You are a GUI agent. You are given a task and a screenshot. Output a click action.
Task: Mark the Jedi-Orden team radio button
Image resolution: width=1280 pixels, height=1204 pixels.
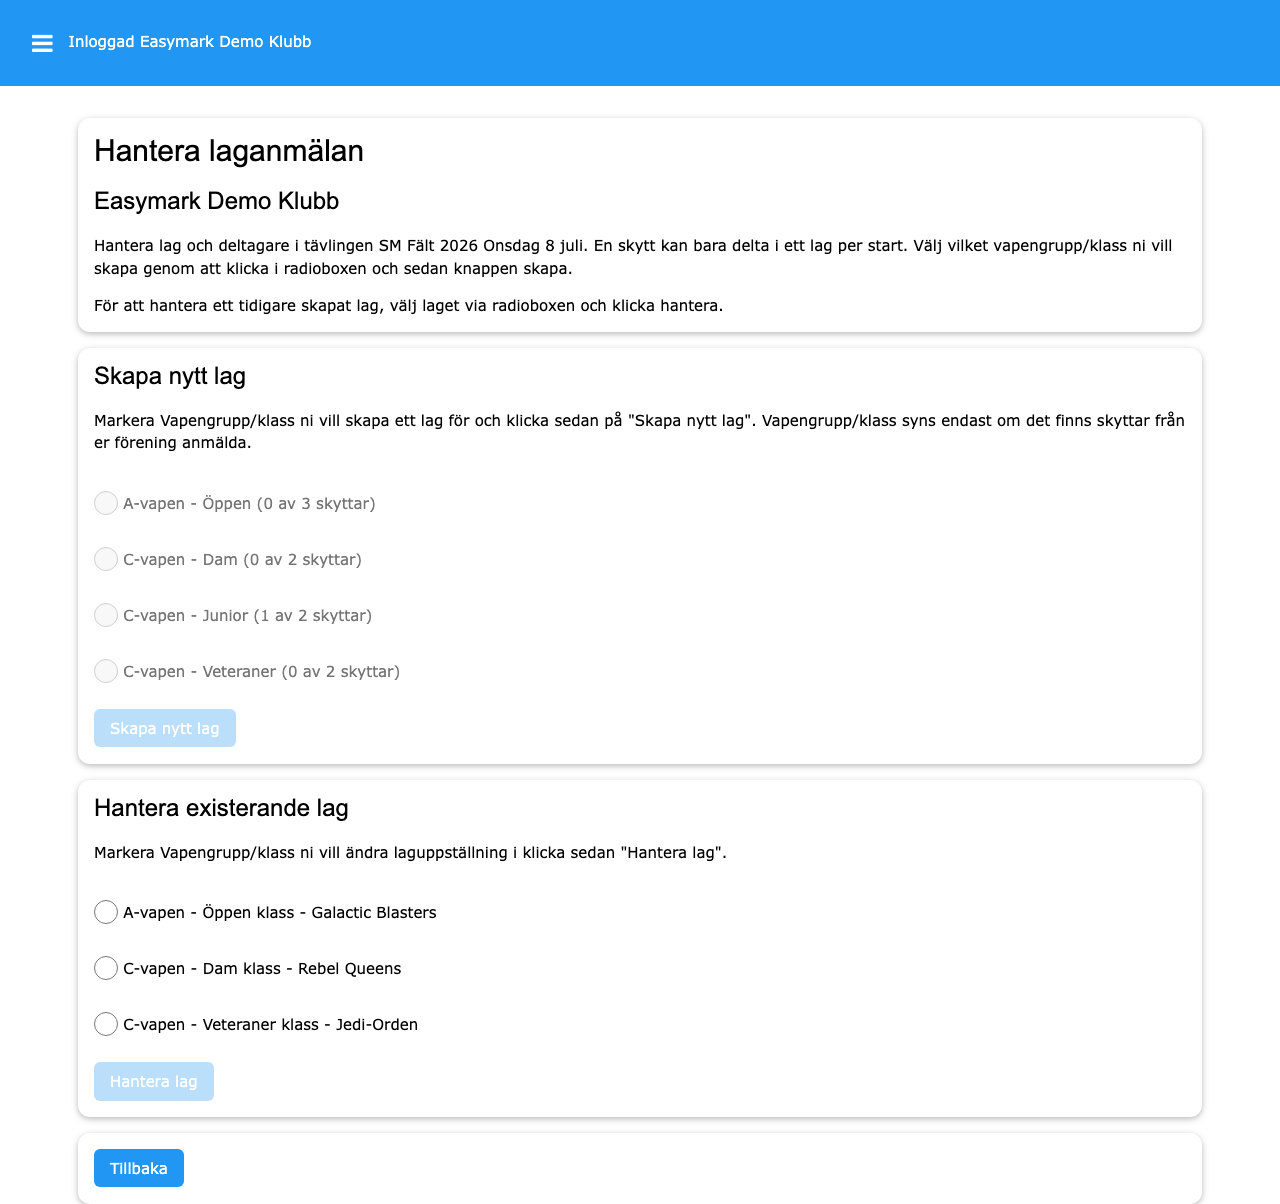coord(106,1024)
